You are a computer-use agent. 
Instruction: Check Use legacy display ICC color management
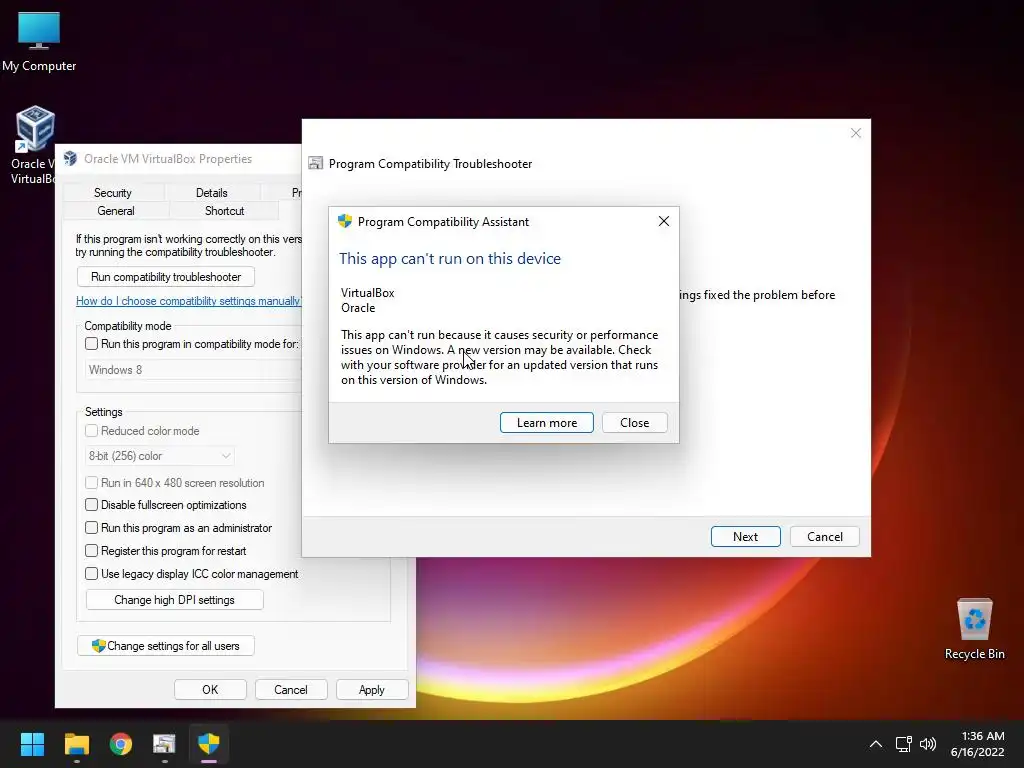tap(91, 573)
